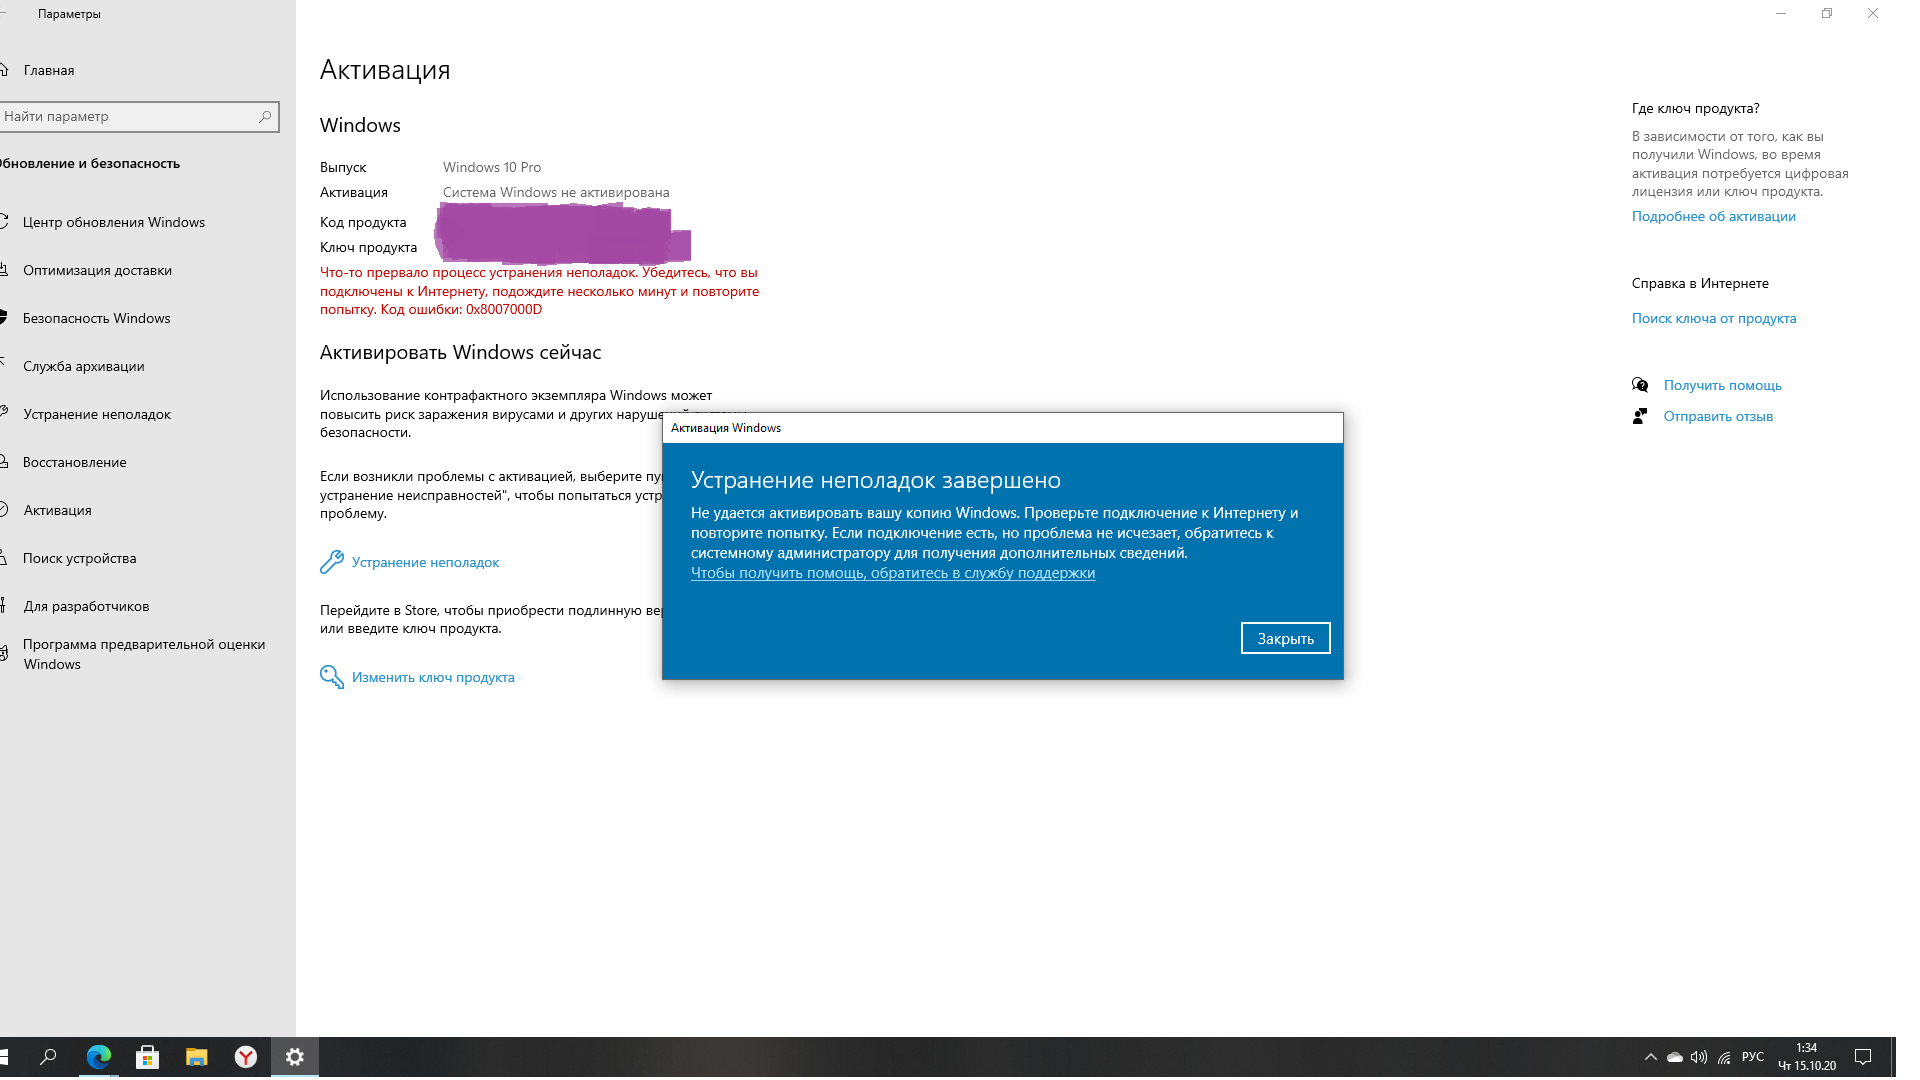This screenshot has width=1920, height=1080.
Task: Open Microsoft Store from the taskbar
Action: tap(148, 1057)
